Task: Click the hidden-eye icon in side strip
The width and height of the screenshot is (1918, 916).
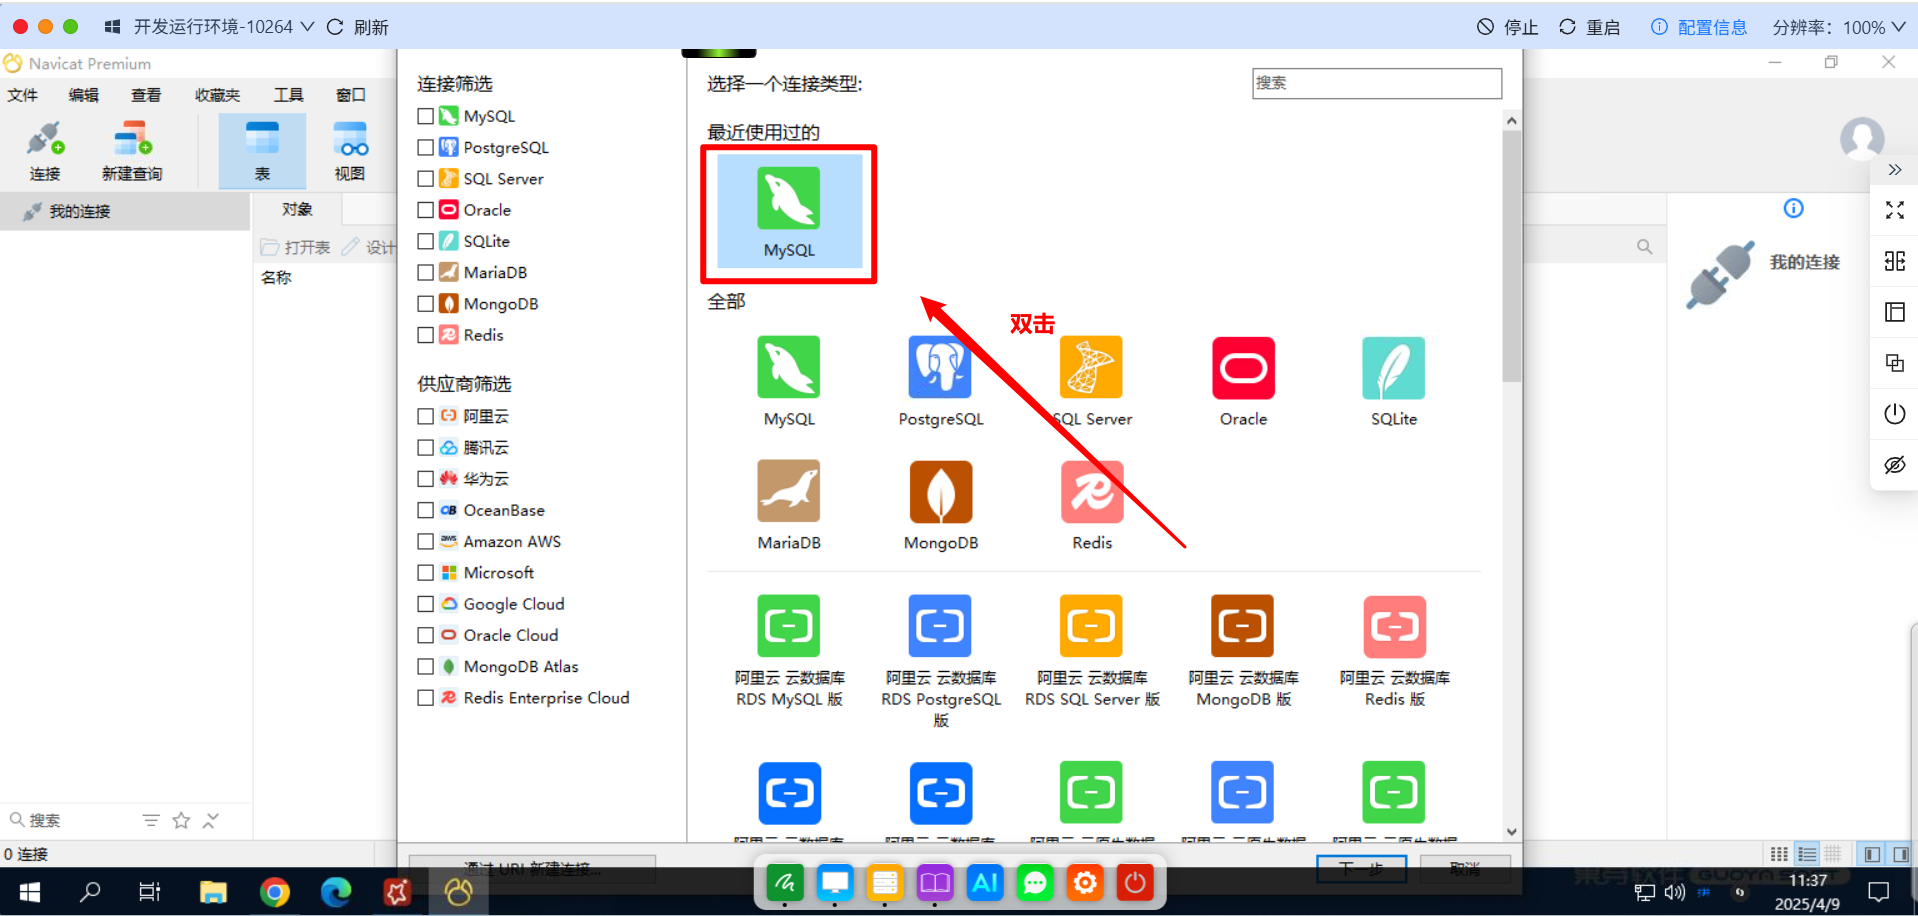Action: 1894,465
